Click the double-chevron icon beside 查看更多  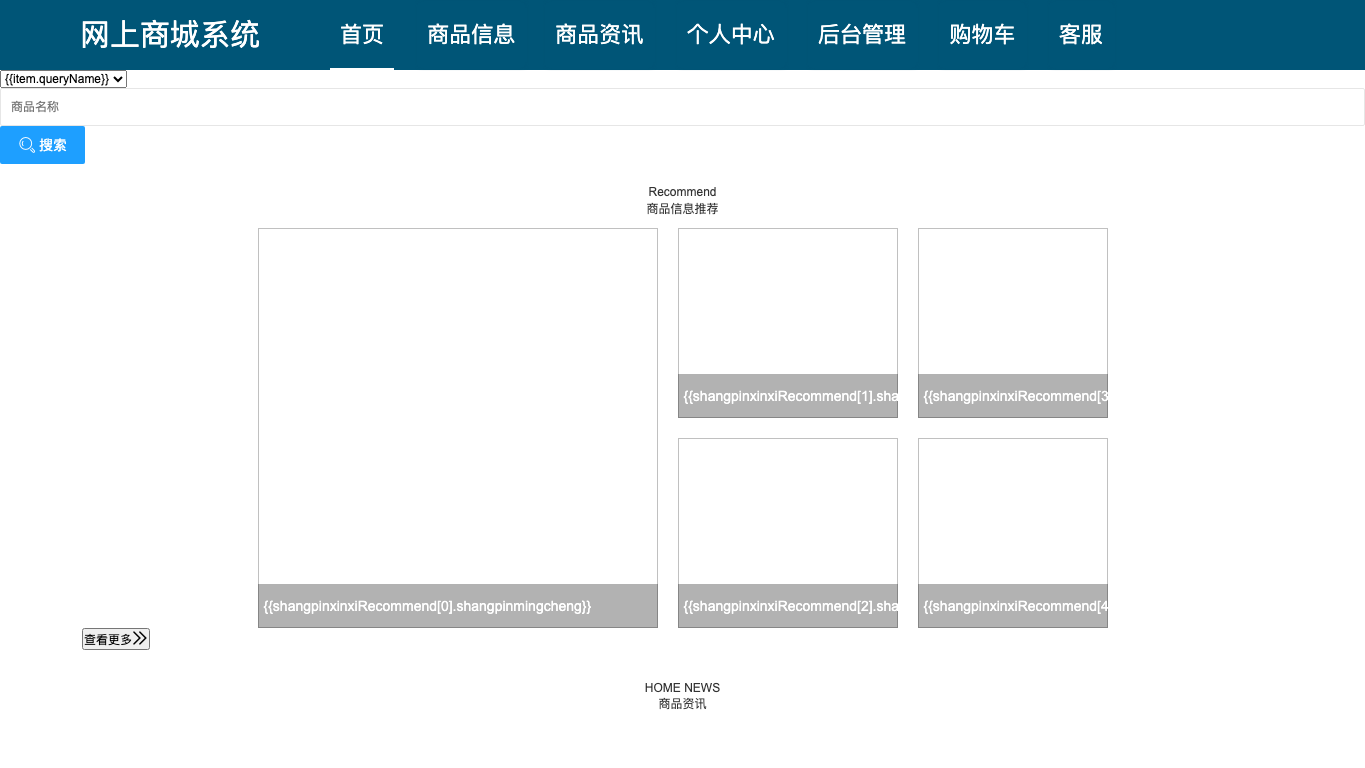(x=140, y=638)
